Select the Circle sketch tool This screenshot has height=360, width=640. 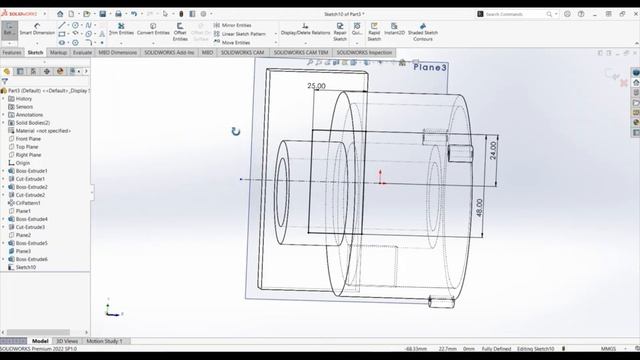(75, 25)
